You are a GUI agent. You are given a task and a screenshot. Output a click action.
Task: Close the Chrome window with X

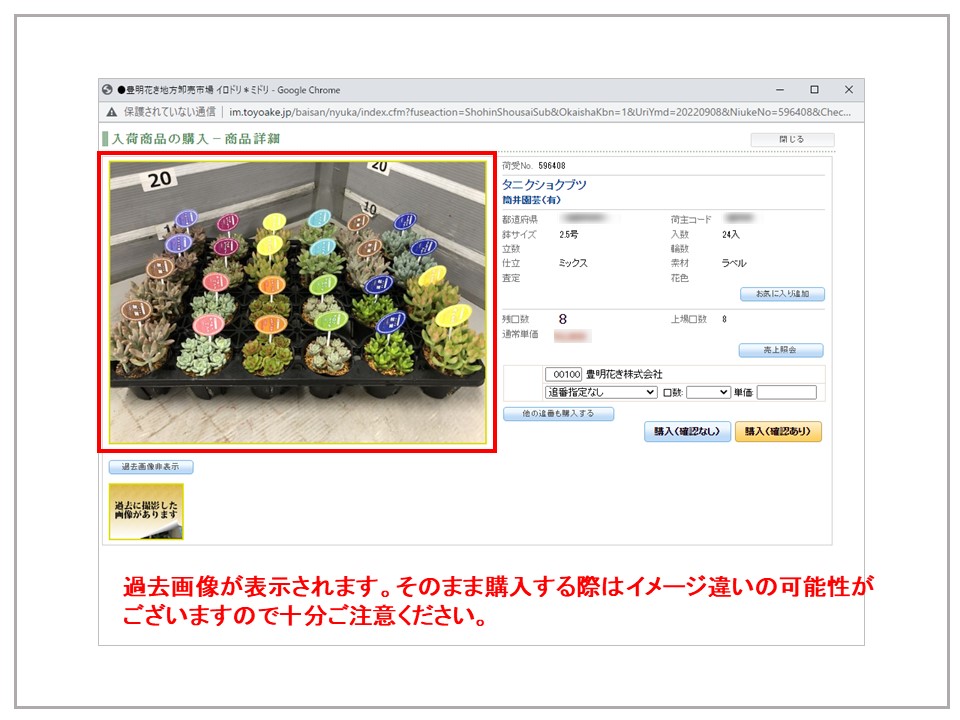[848, 90]
